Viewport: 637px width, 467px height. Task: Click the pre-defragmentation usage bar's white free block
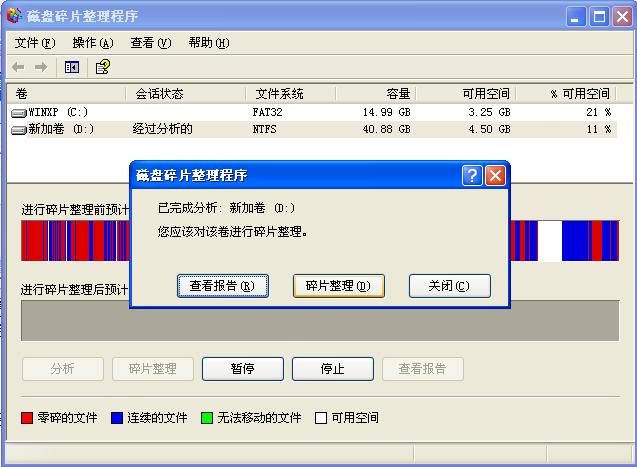tap(550, 241)
